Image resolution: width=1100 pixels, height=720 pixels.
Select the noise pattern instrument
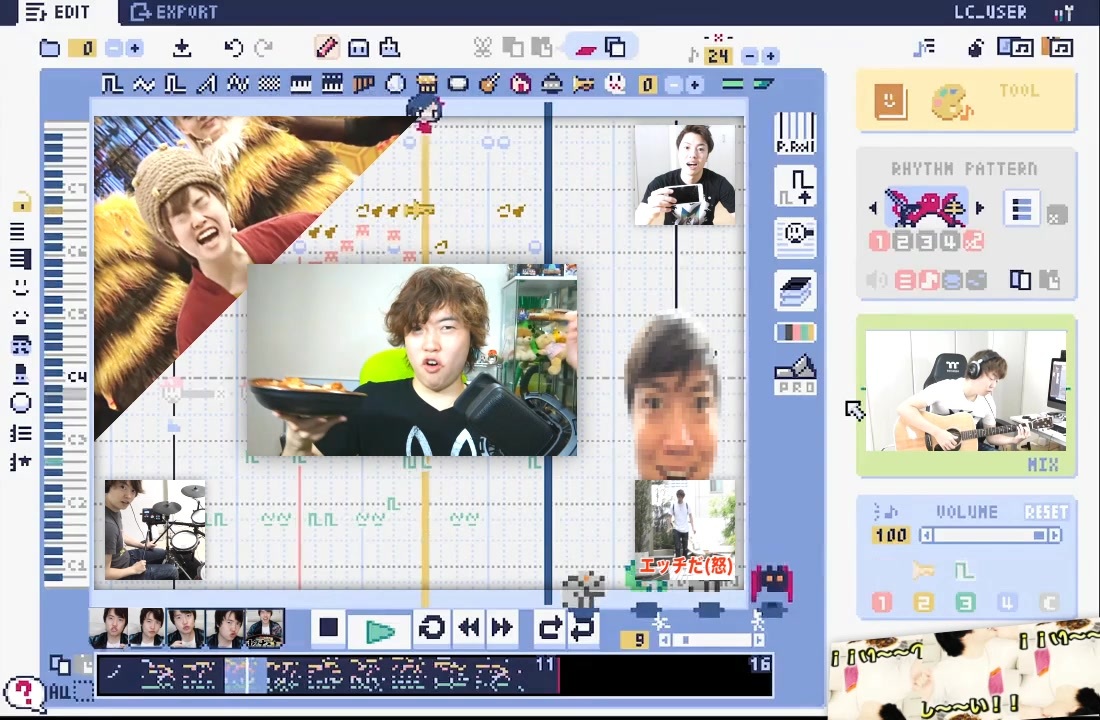(x=269, y=84)
